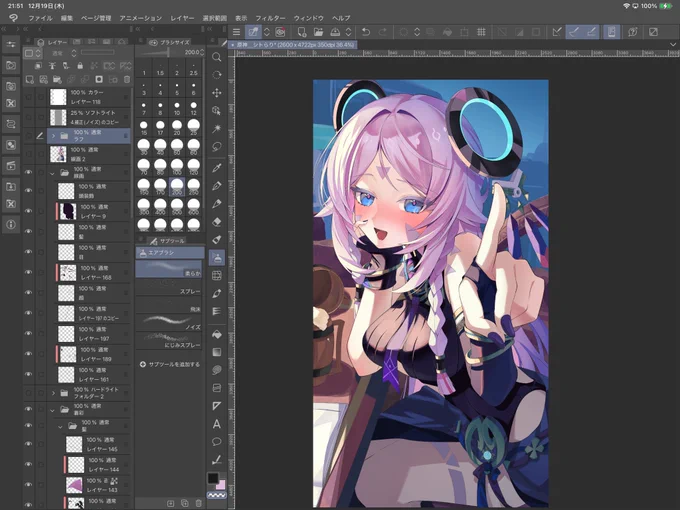The width and height of the screenshot is (680, 510).
Task: Select the Lasso selection tool
Action: (217, 147)
